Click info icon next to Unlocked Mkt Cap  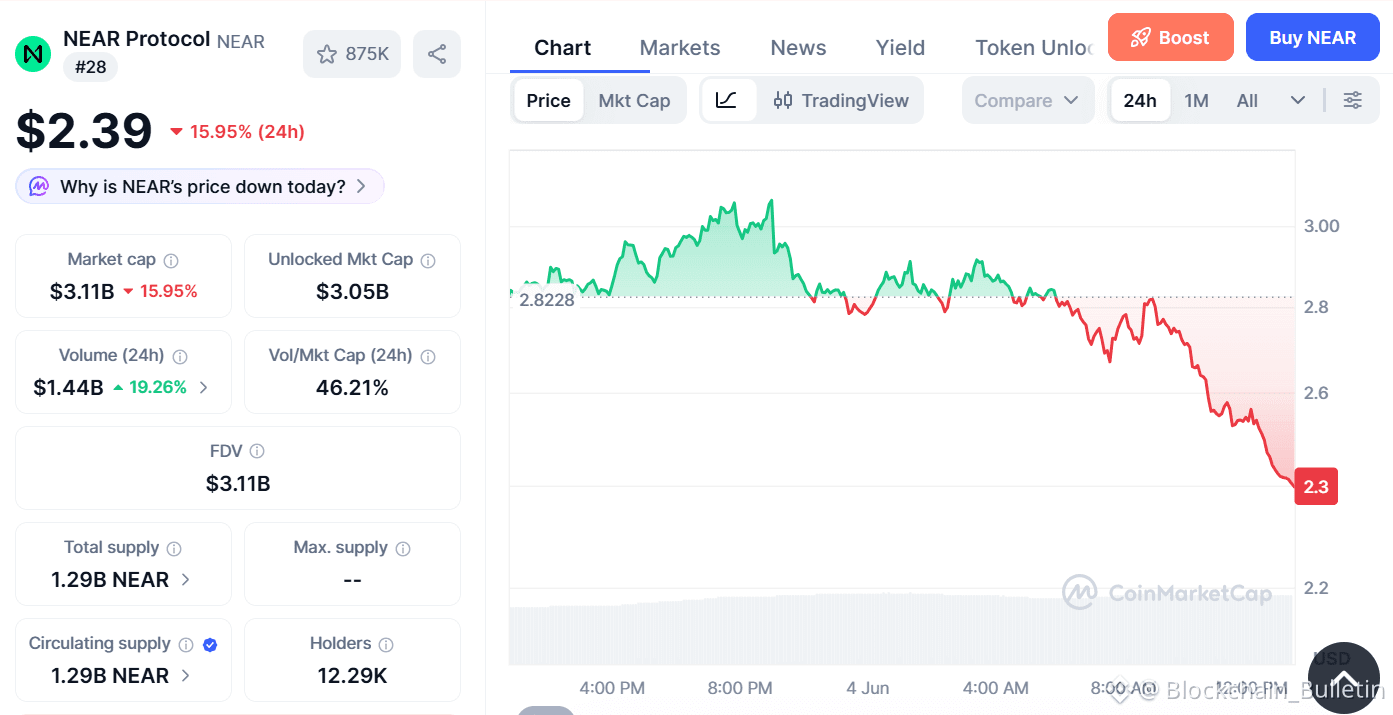(428, 260)
